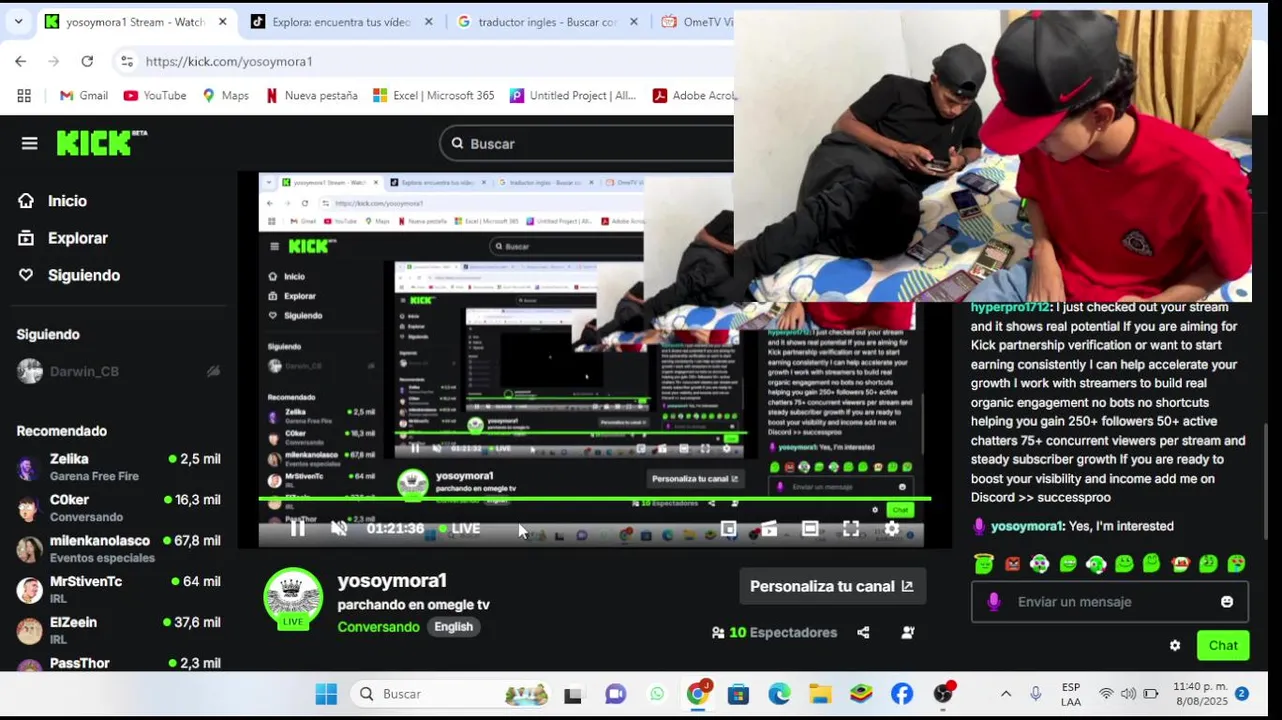
Task: Insert the halo angel emote
Action: pyautogui.click(x=985, y=564)
